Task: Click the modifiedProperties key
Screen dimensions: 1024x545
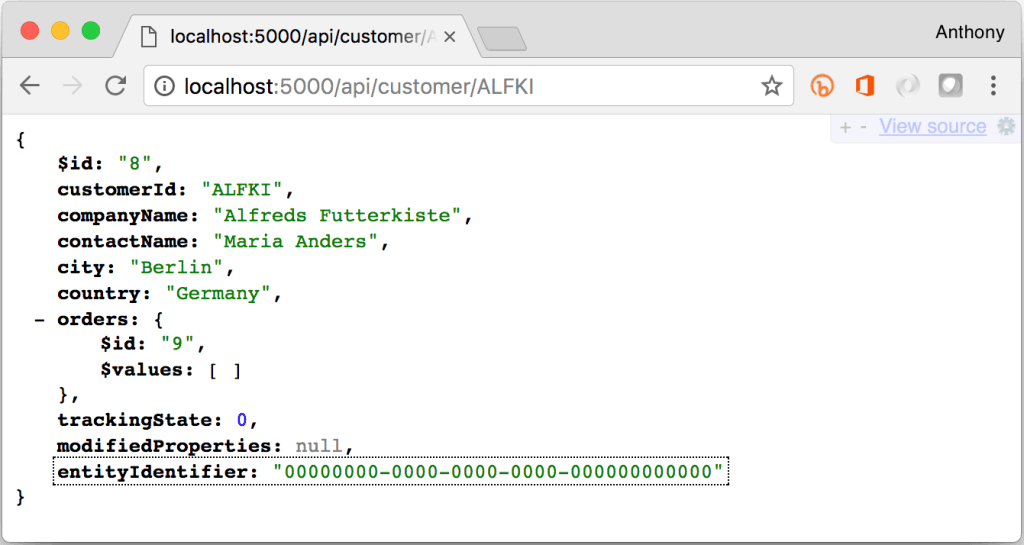Action: click(x=163, y=446)
